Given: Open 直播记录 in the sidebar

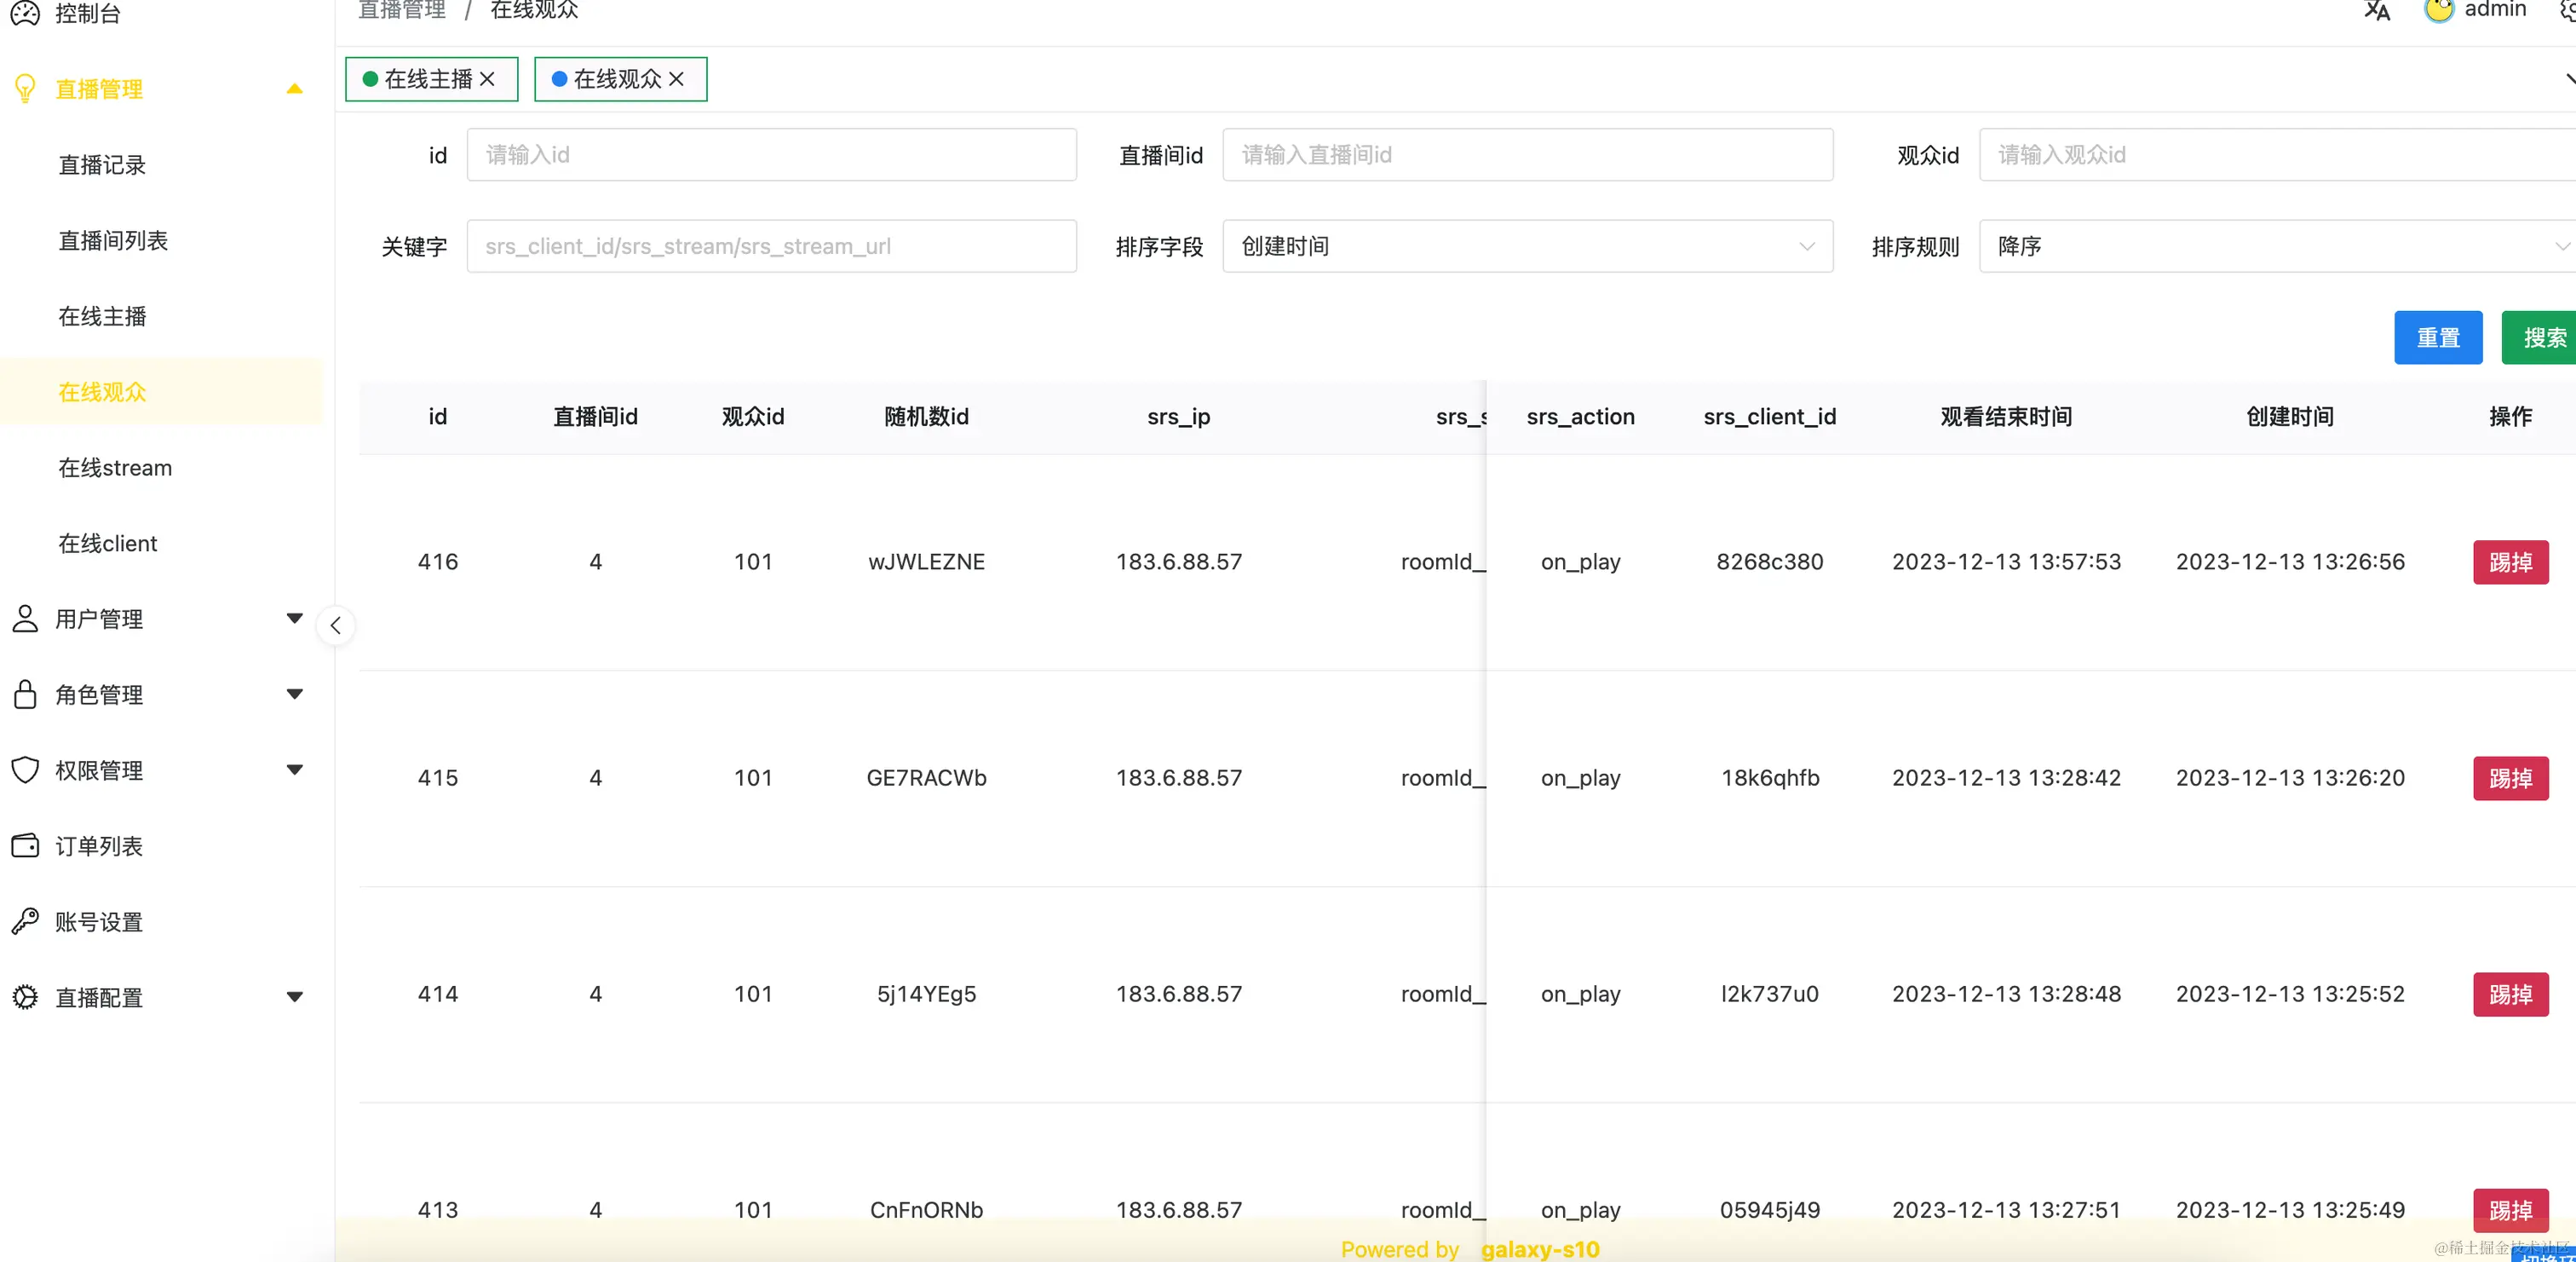Looking at the screenshot, I should coord(102,165).
